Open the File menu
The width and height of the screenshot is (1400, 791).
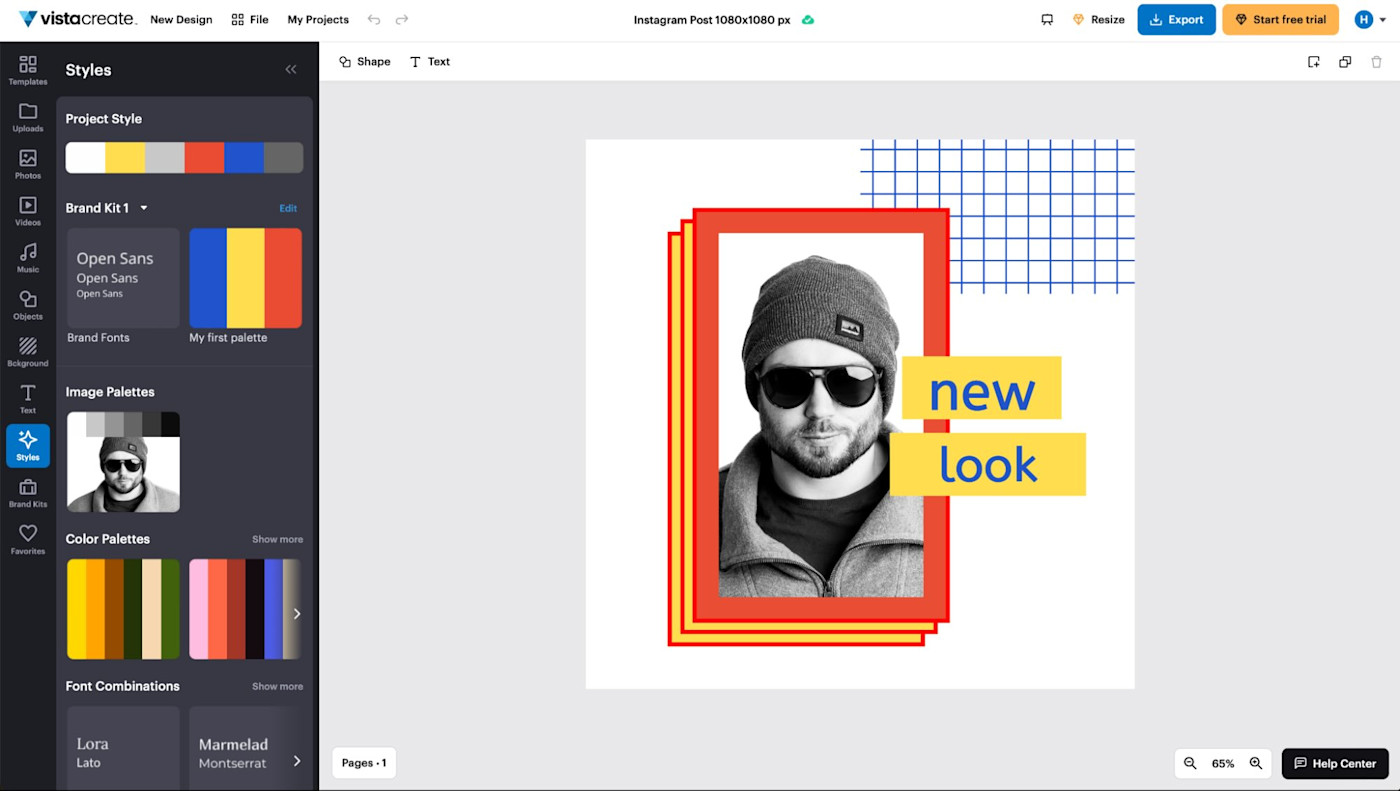(x=250, y=20)
